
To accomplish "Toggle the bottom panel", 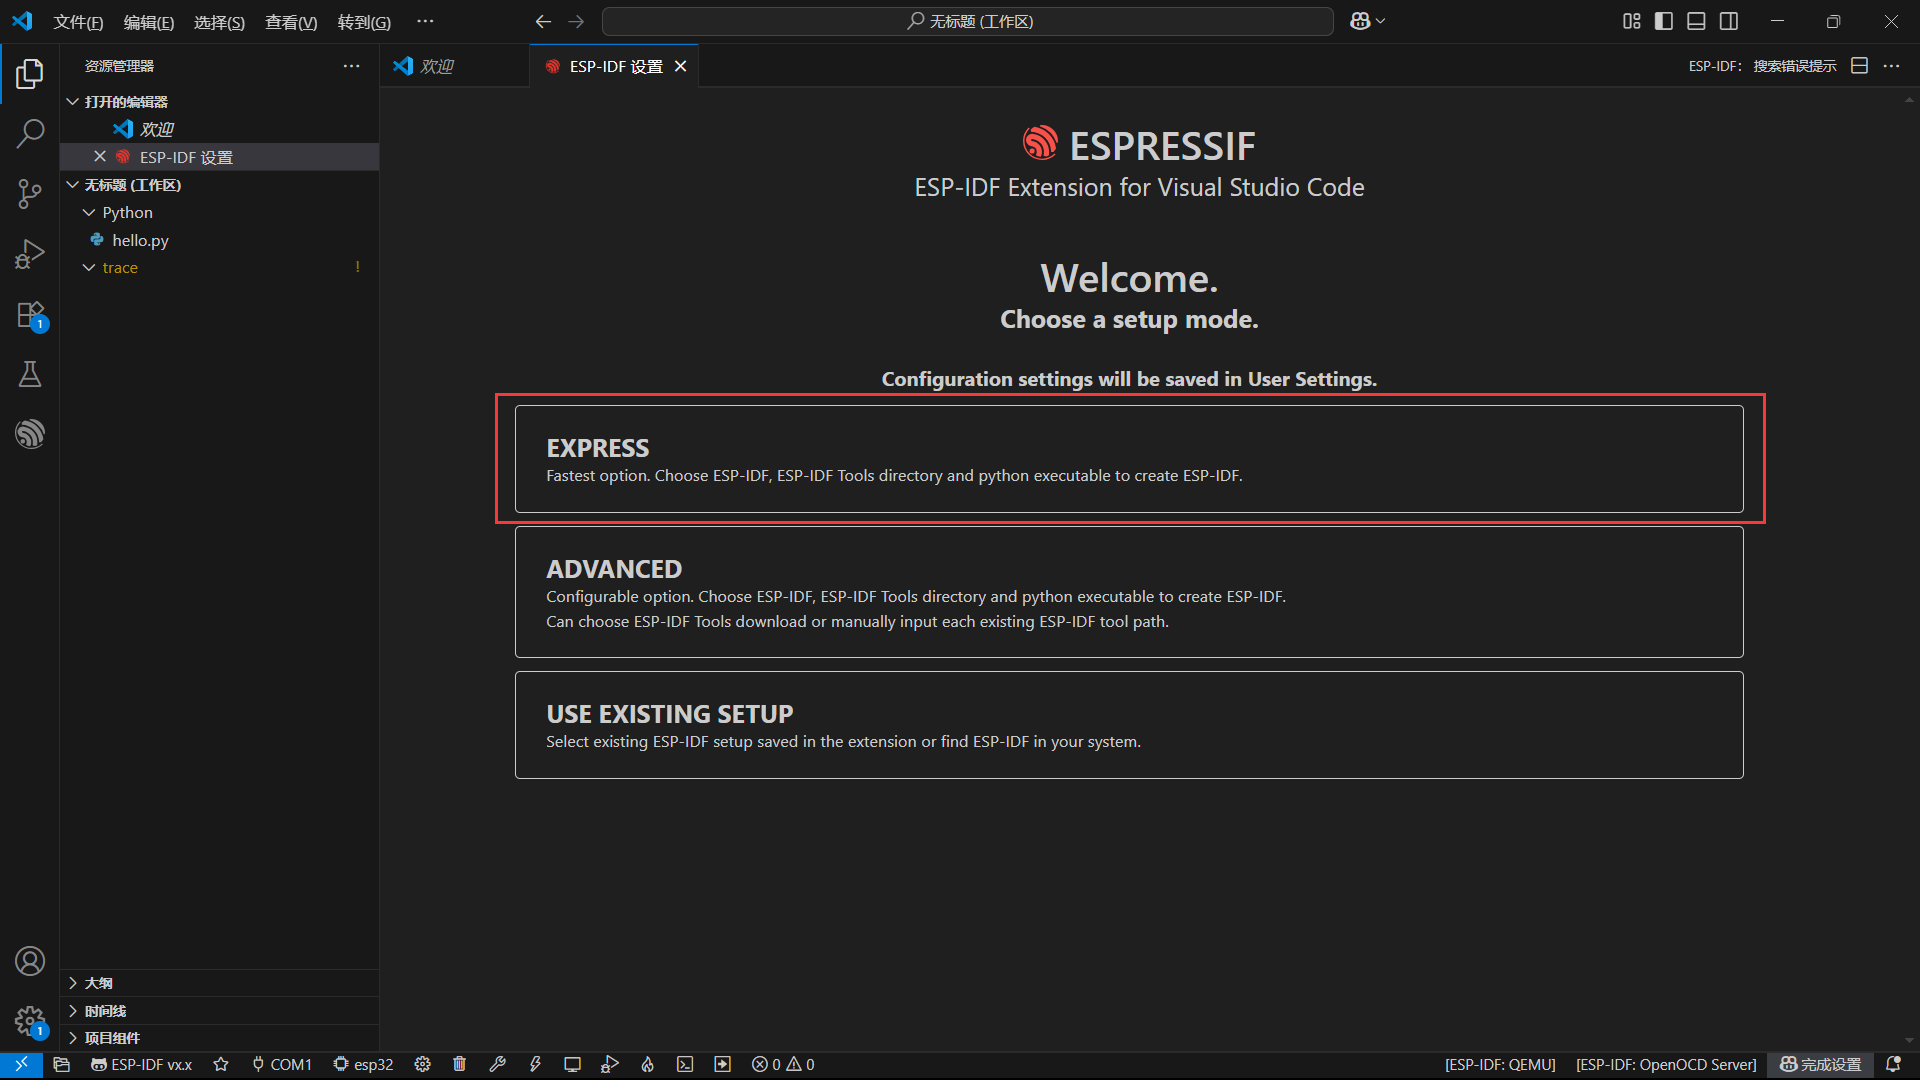I will click(x=1697, y=21).
